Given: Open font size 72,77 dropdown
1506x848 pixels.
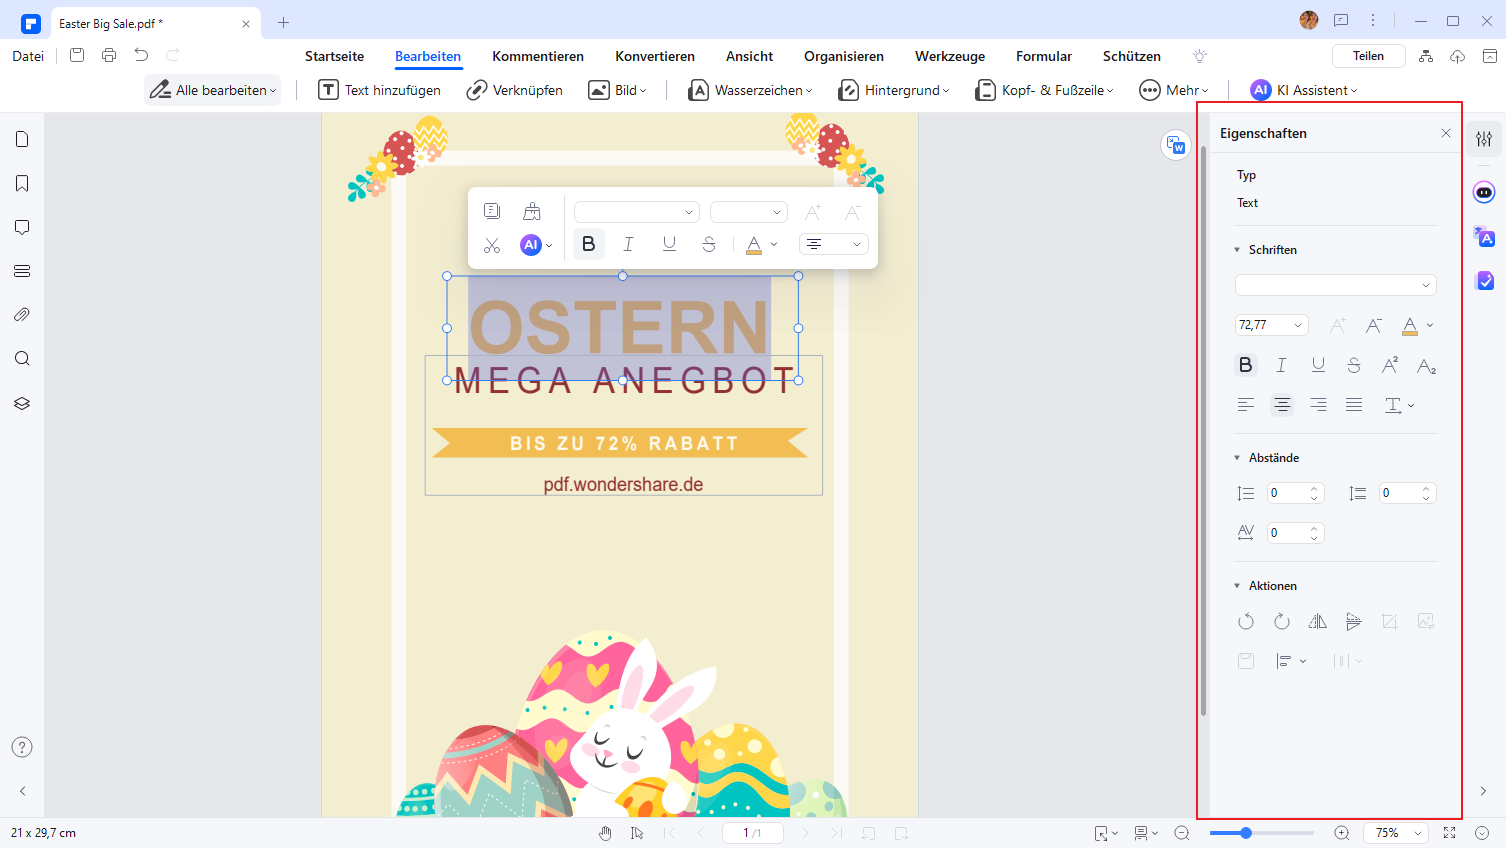Looking at the screenshot, I should point(1271,325).
